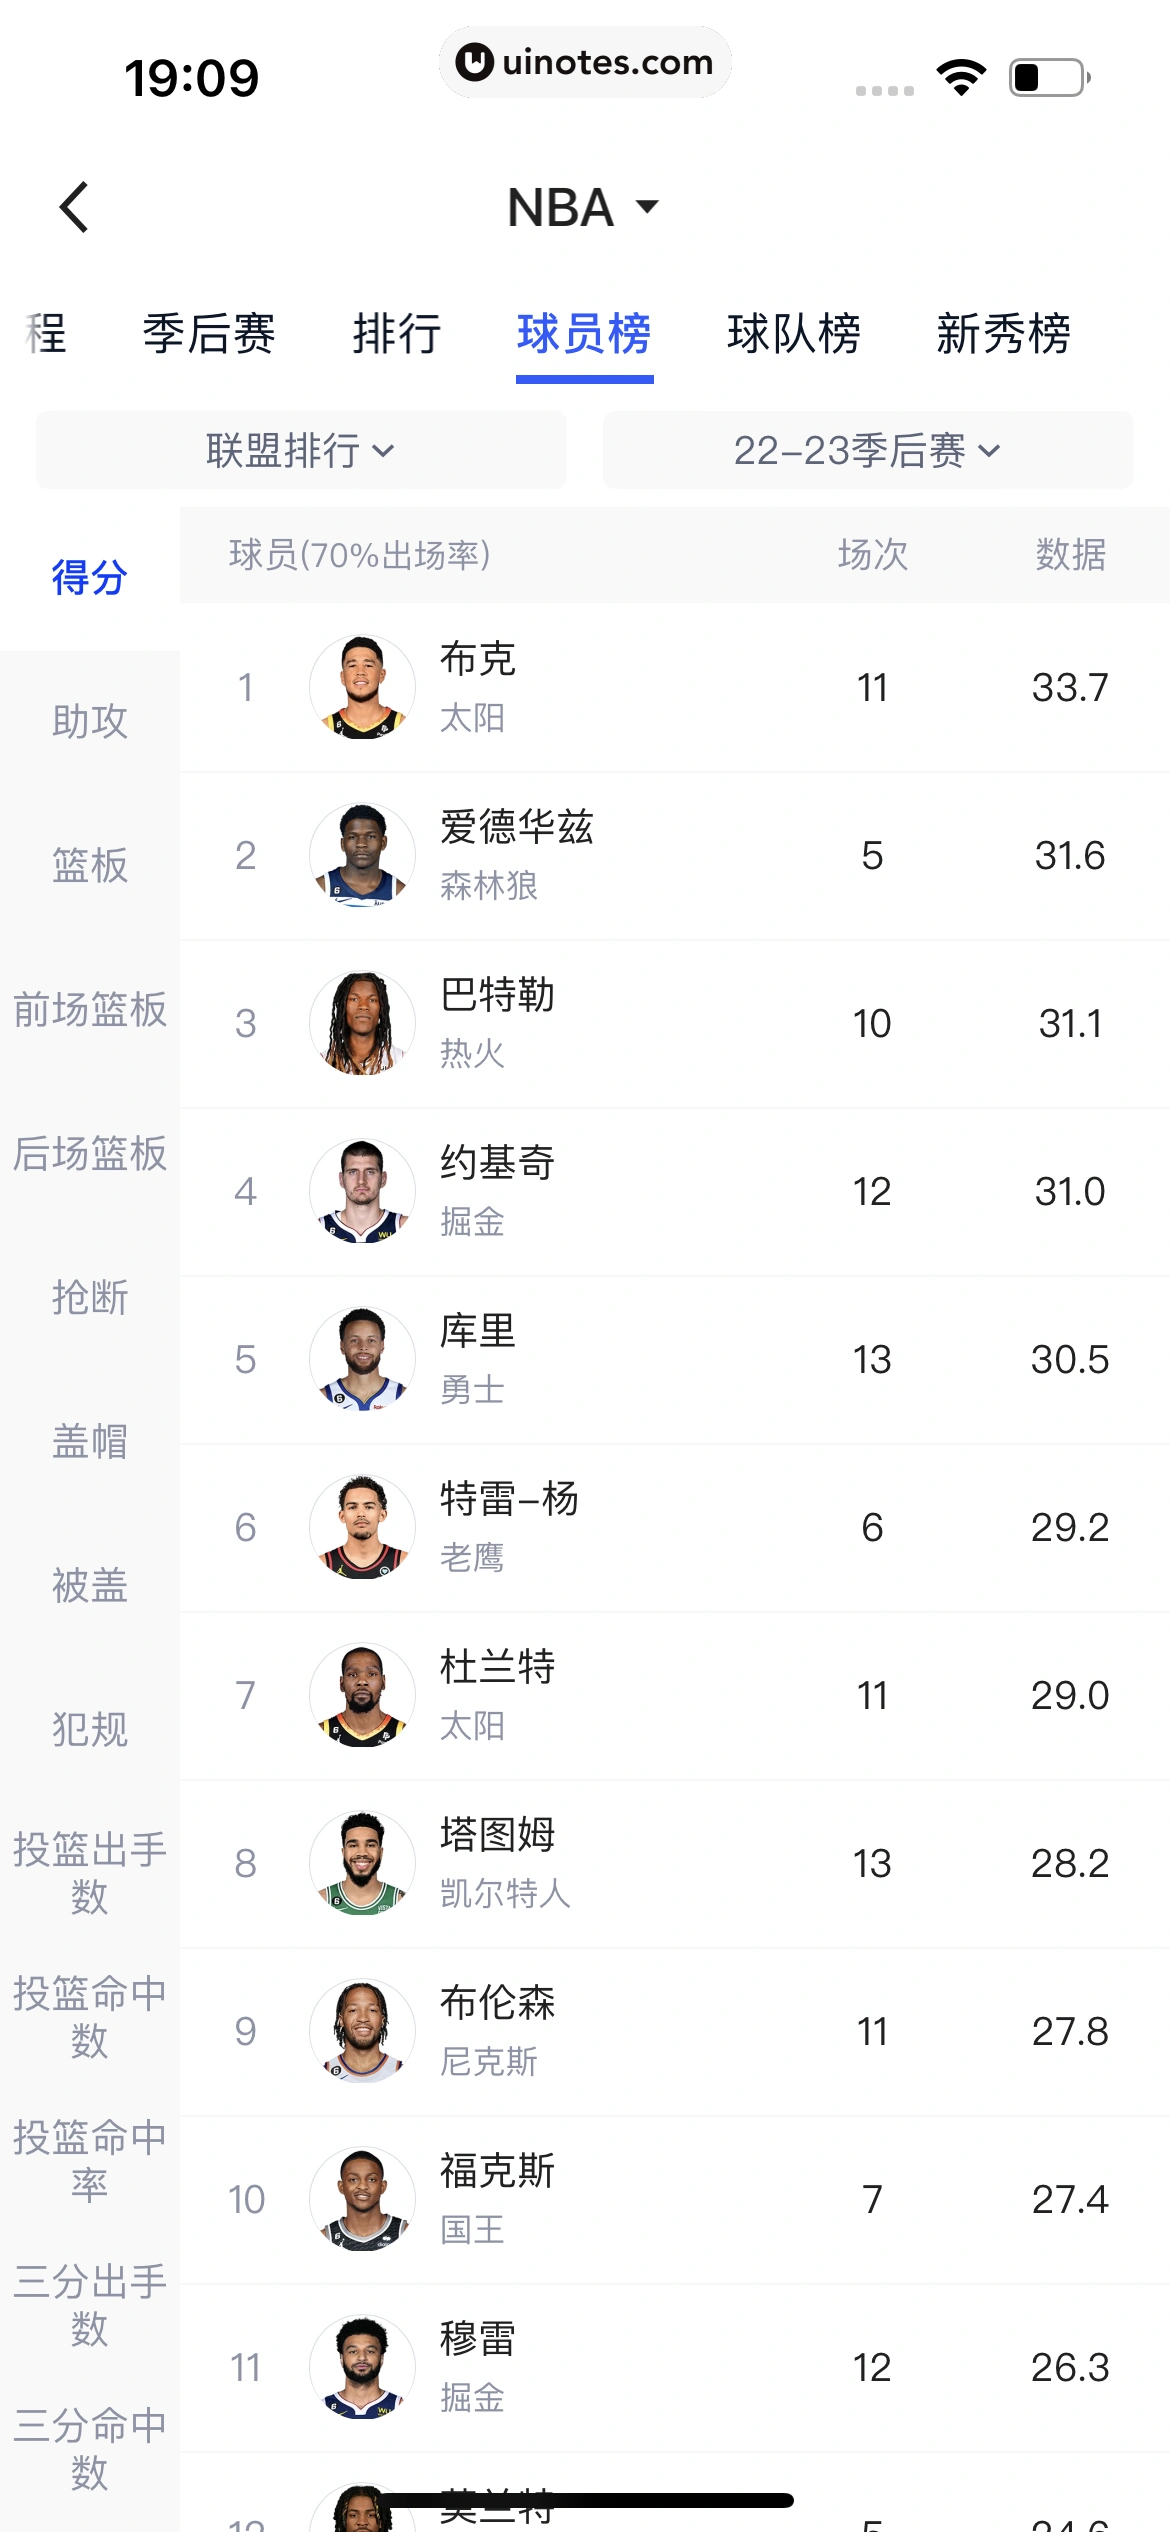Open the NBA league dropdown
The width and height of the screenshot is (1170, 2532).
click(x=584, y=208)
